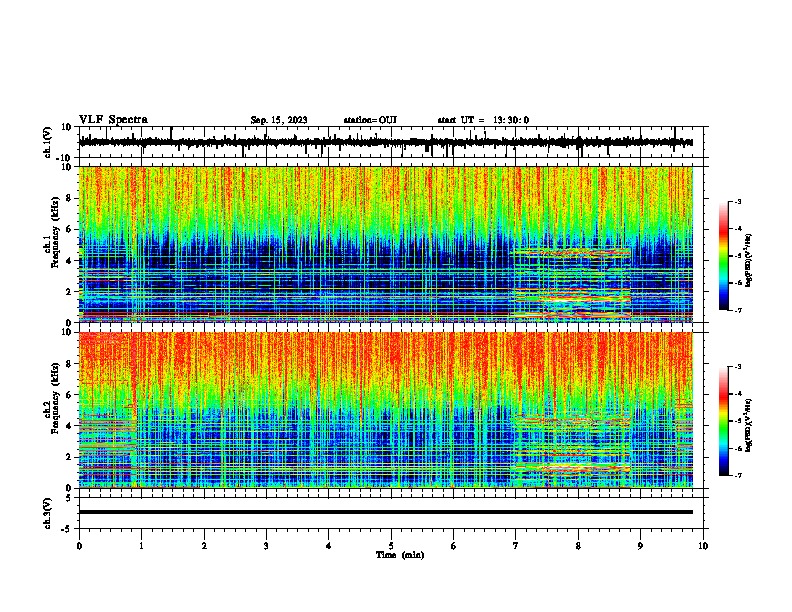792x612 pixels.
Task: Click inside the ch.2 spectrogram panel
Action: [x=385, y=410]
